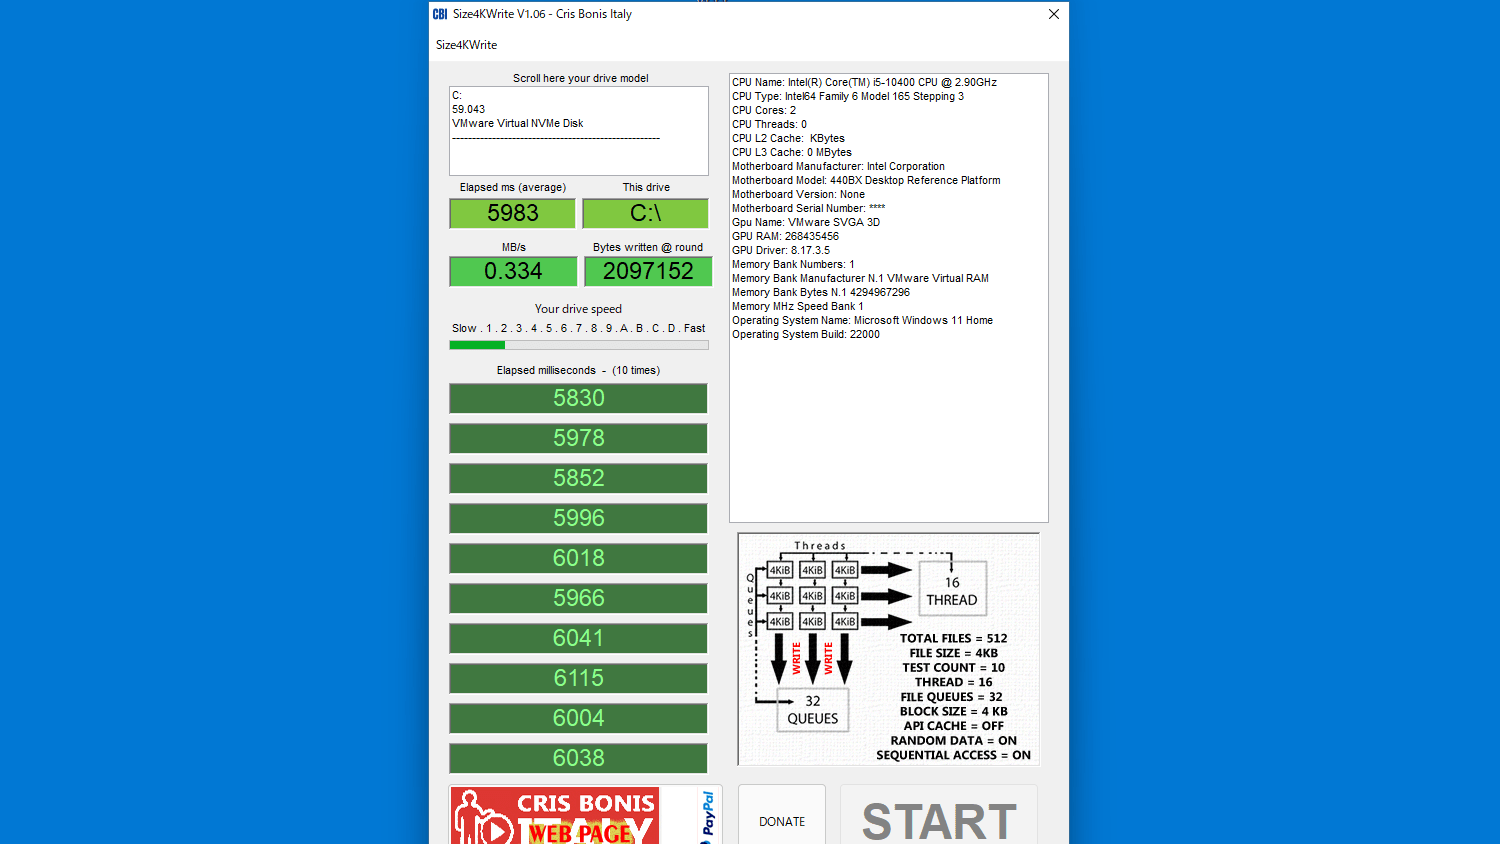The image size is (1500, 844).
Task: Click the PayPal logo
Action: 708,815
